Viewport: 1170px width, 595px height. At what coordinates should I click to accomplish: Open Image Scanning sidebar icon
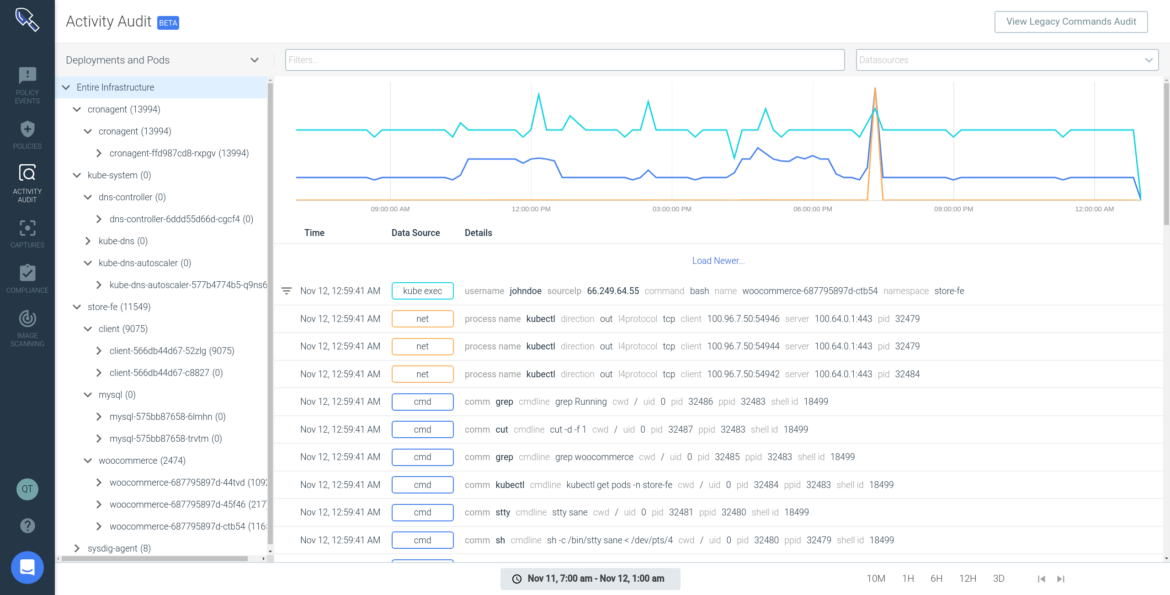[x=27, y=327]
